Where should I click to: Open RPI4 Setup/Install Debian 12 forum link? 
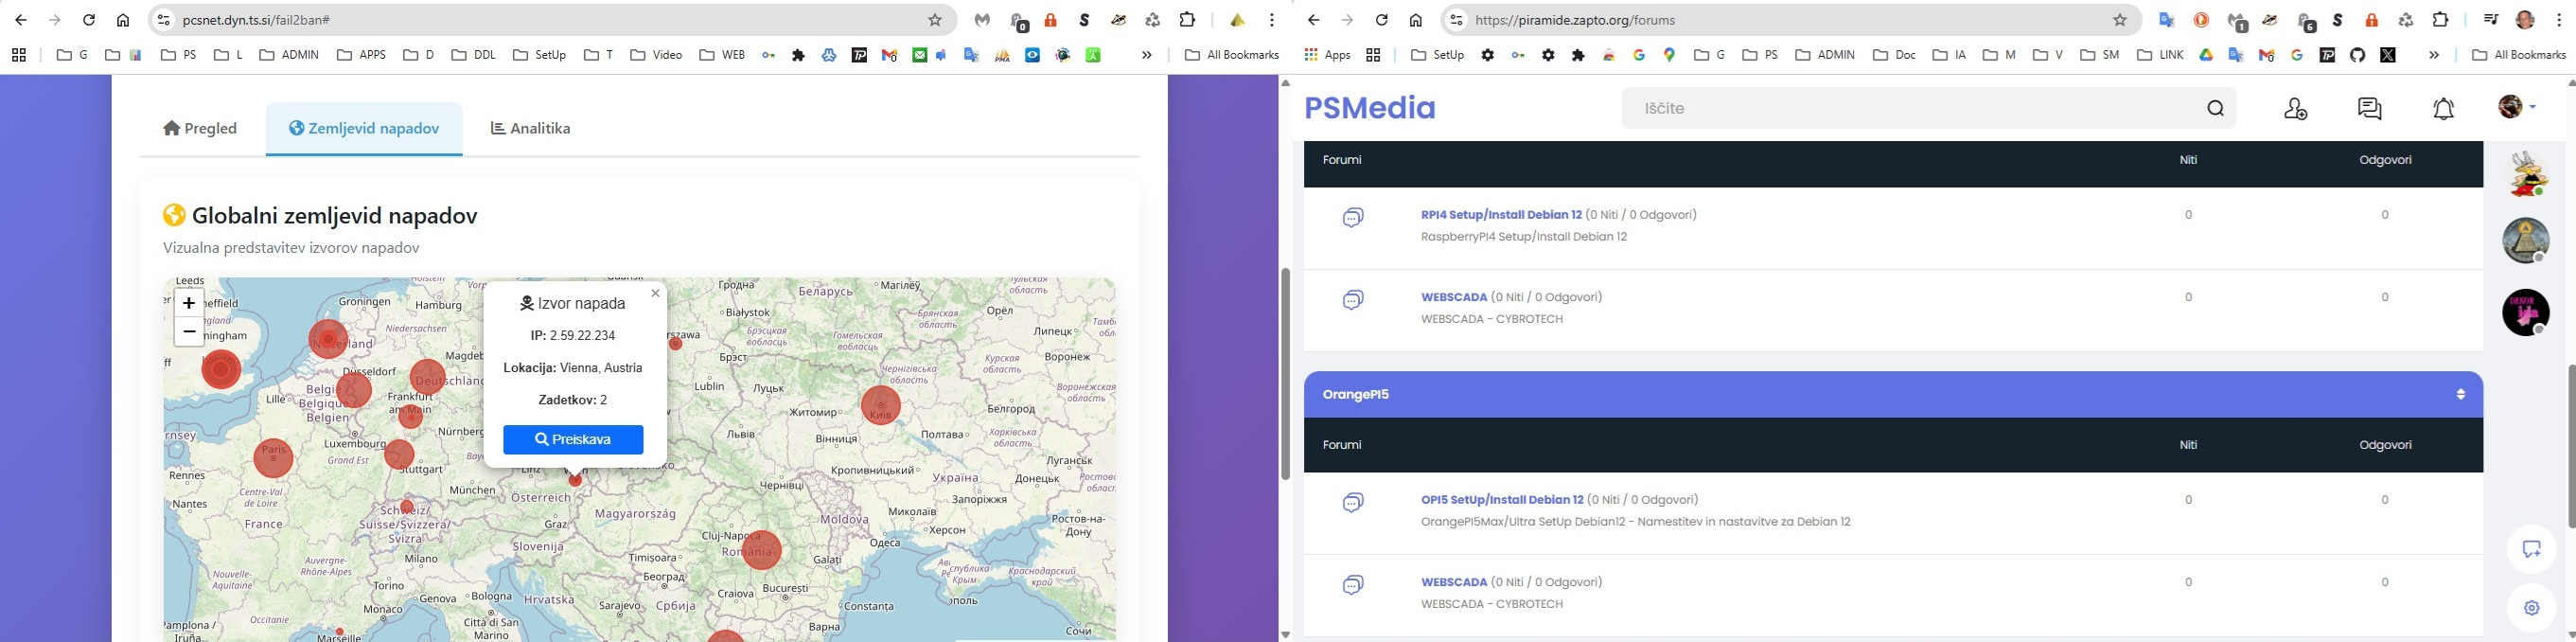point(1501,215)
